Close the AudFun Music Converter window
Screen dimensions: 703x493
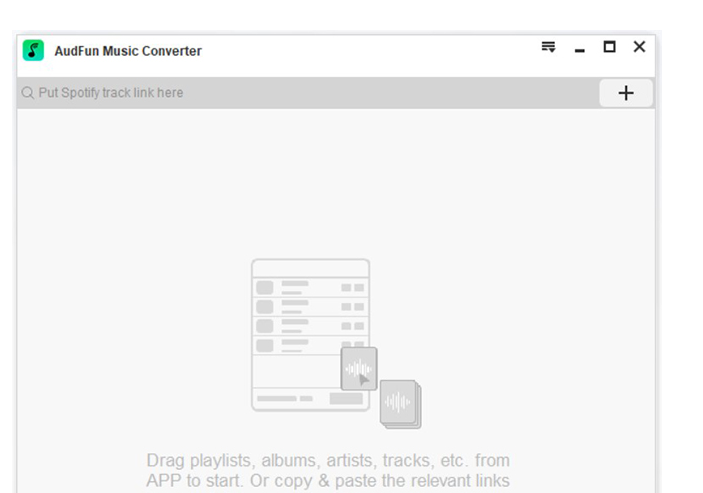click(639, 47)
